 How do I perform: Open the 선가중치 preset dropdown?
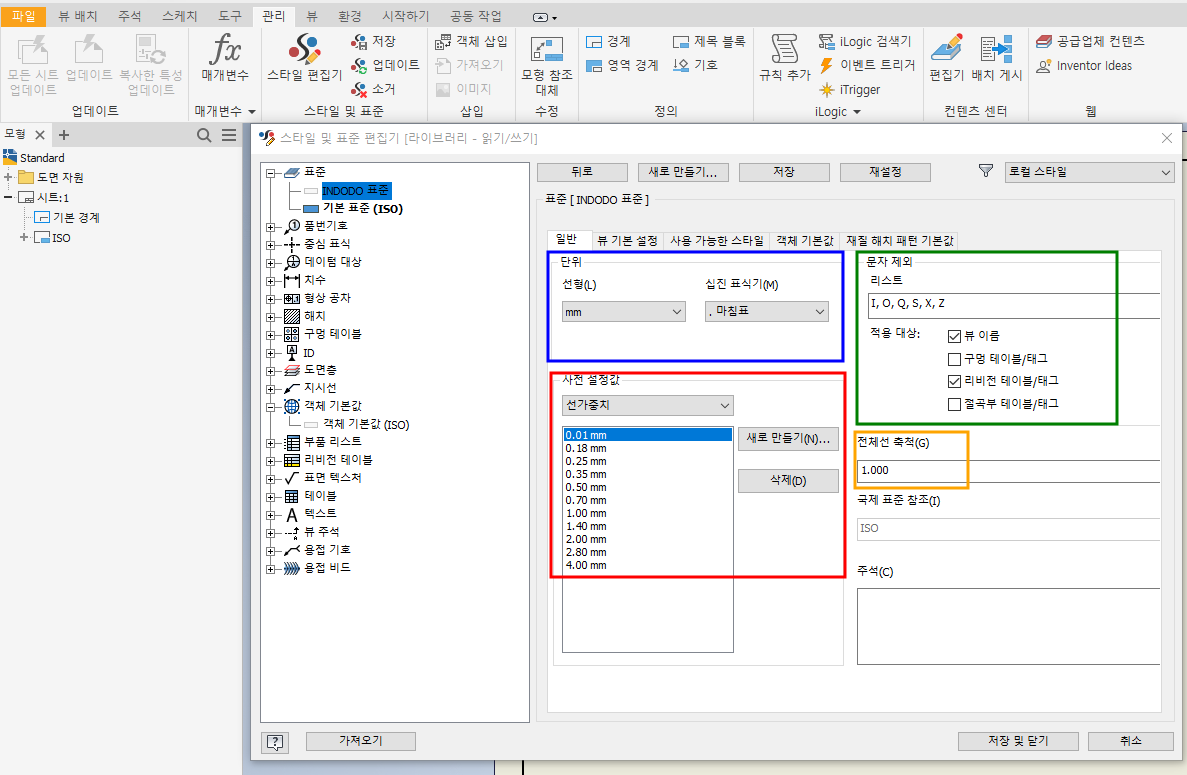(648, 406)
